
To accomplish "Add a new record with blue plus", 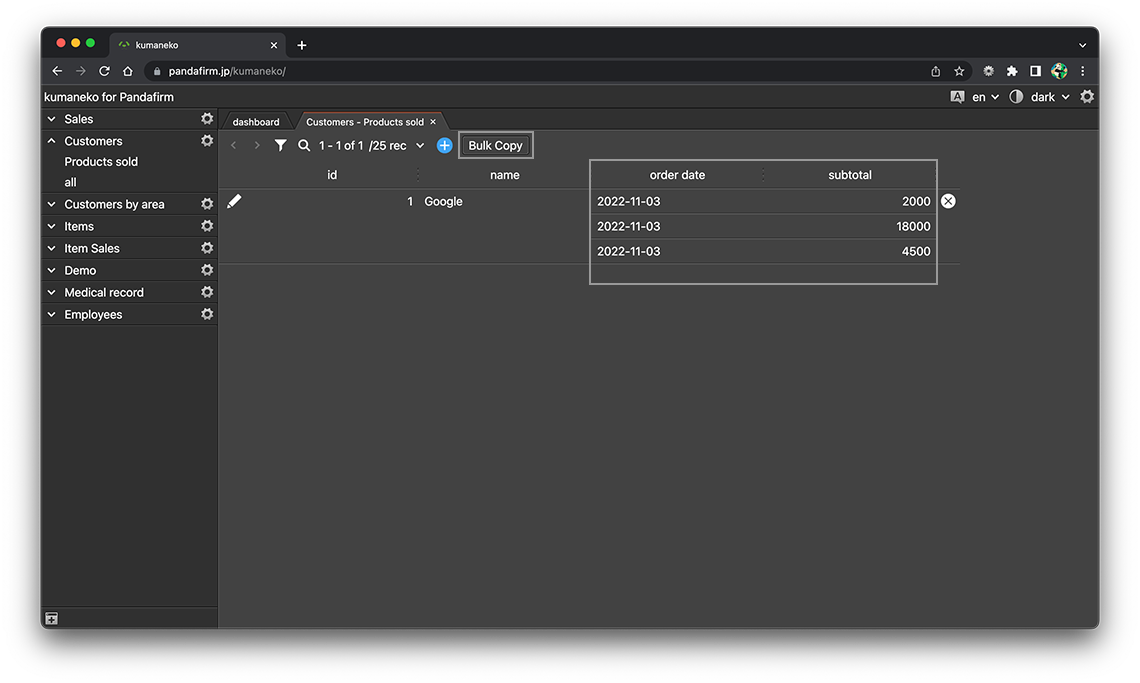I will [445, 146].
